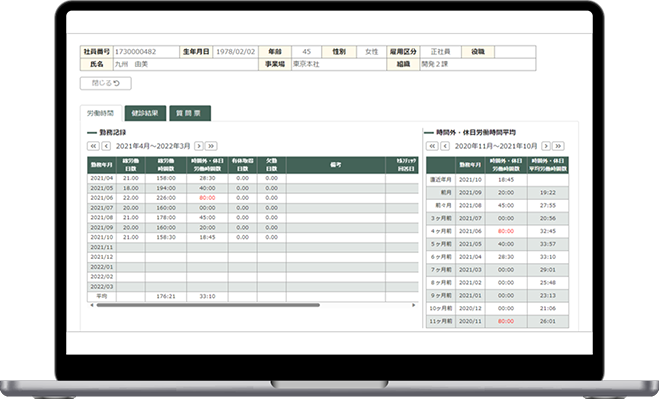Select the 2022/01 row in 勤務記録
Screen dimensions: 659x399
pos(253,267)
